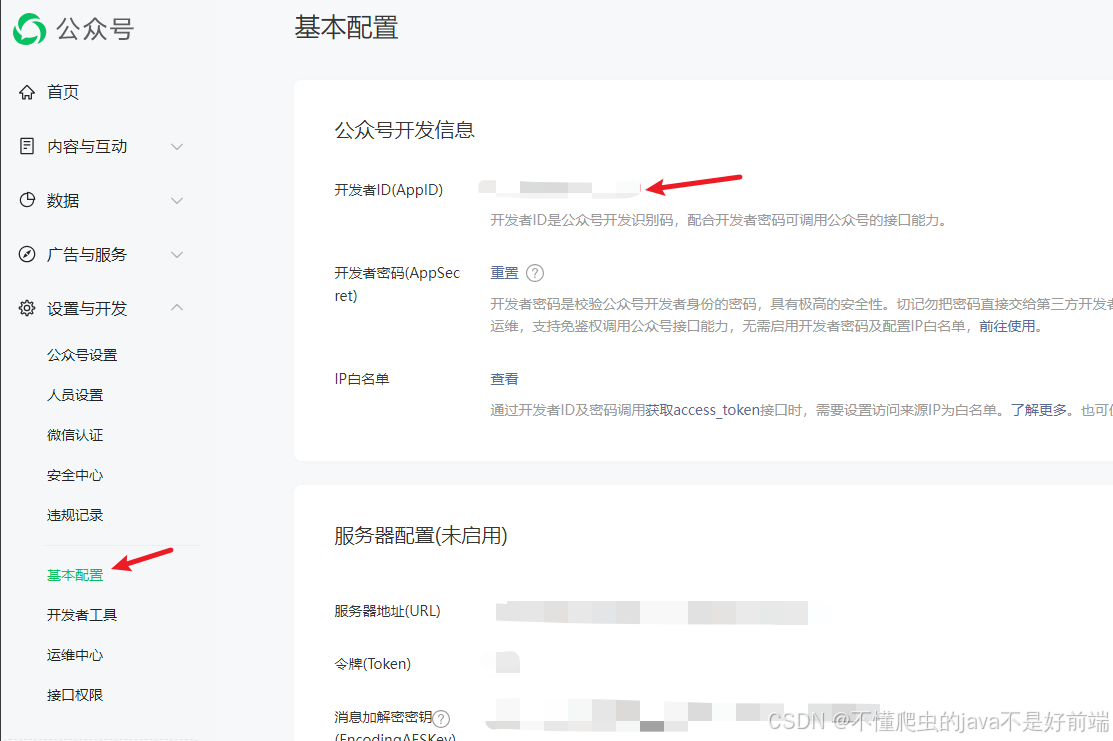The image size is (1113, 741).
Task: Click the document icon beside 内容与互动
Action: click(x=27, y=146)
